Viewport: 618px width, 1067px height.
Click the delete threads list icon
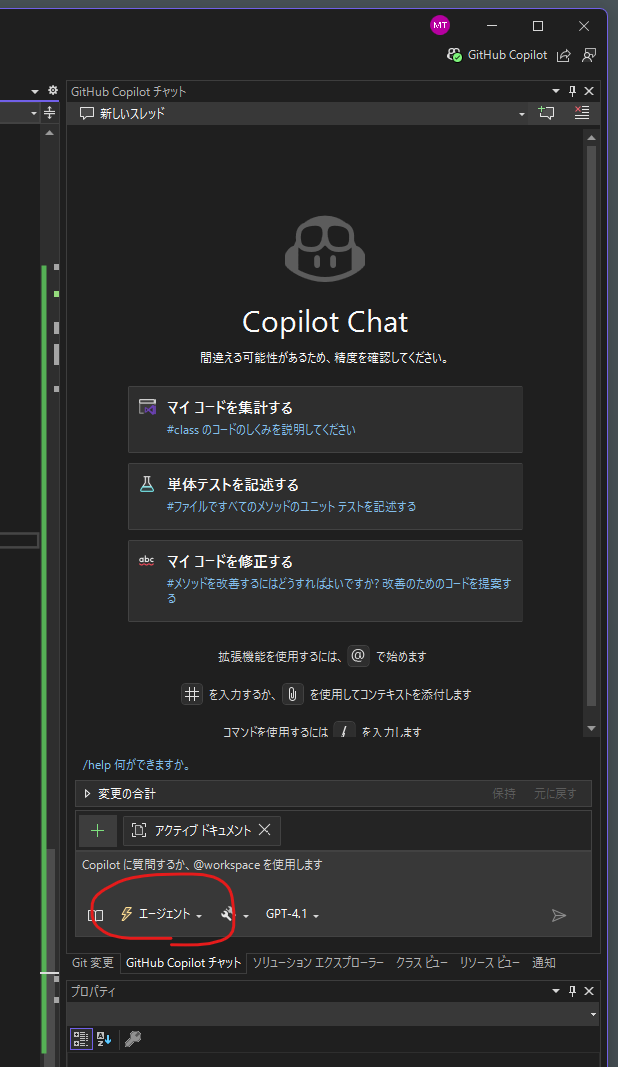582,113
